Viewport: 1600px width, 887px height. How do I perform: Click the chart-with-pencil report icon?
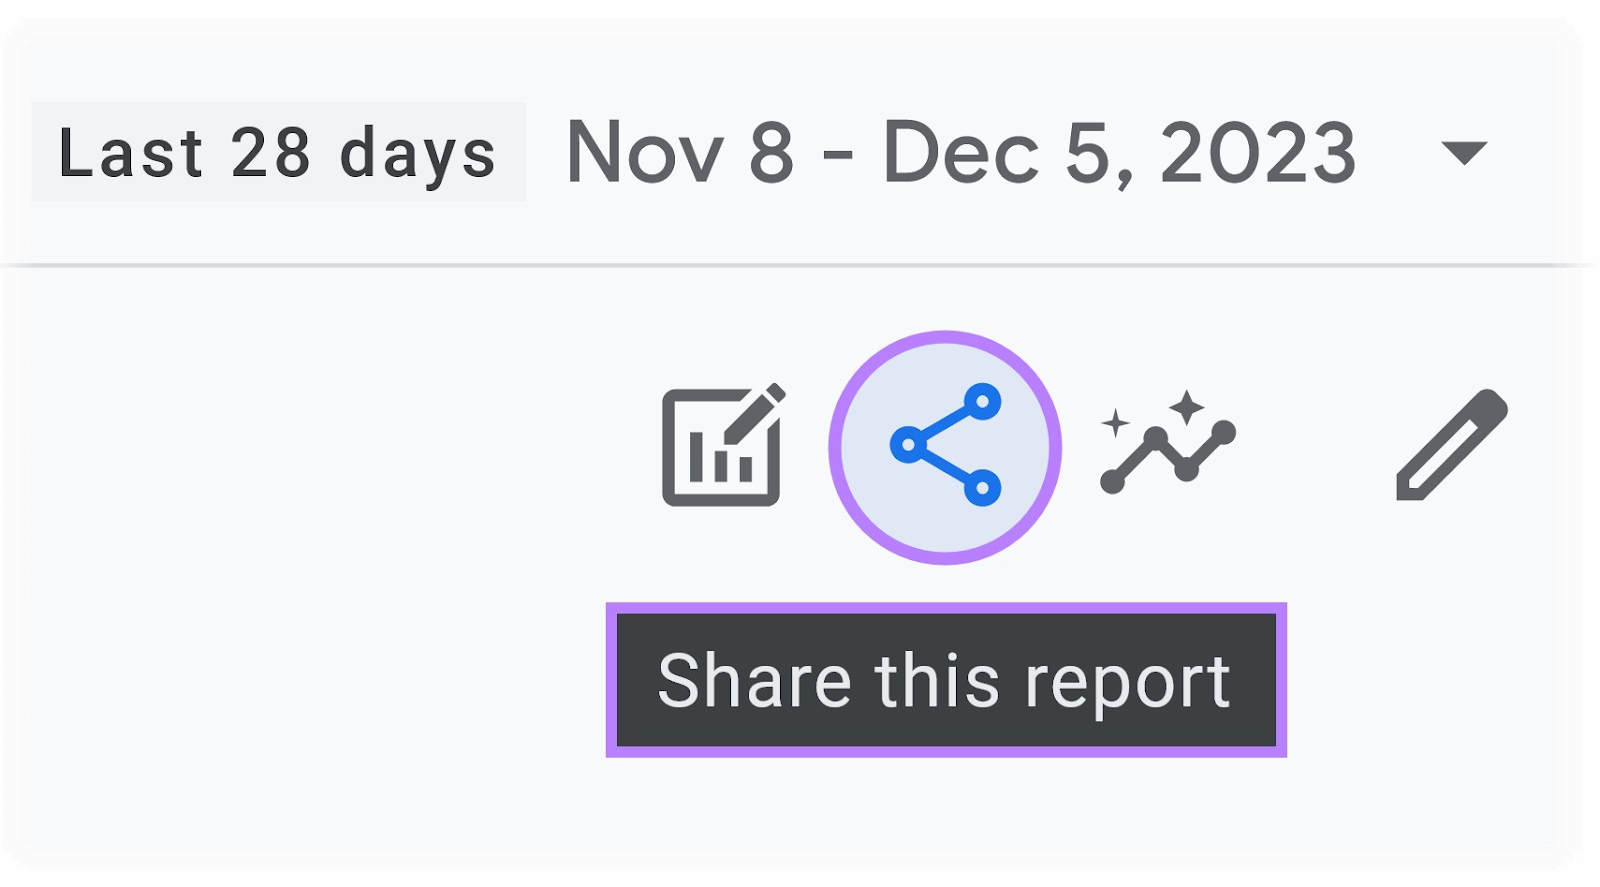click(x=722, y=445)
